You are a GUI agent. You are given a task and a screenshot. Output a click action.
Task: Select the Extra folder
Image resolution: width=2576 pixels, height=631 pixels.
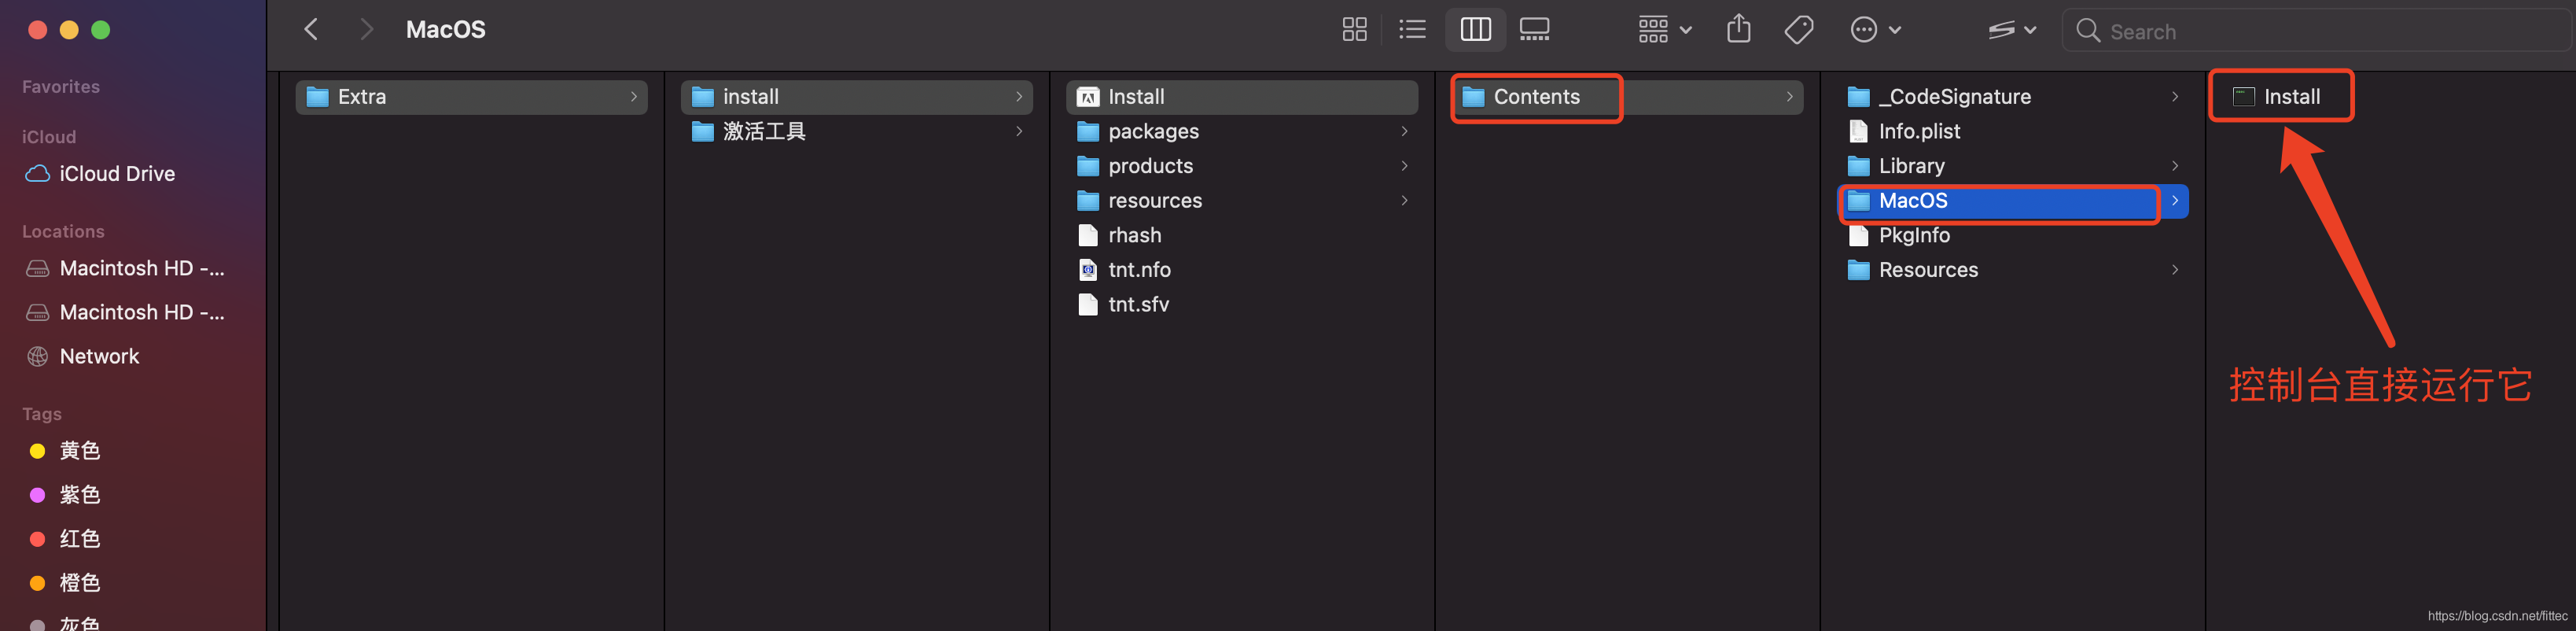472,97
